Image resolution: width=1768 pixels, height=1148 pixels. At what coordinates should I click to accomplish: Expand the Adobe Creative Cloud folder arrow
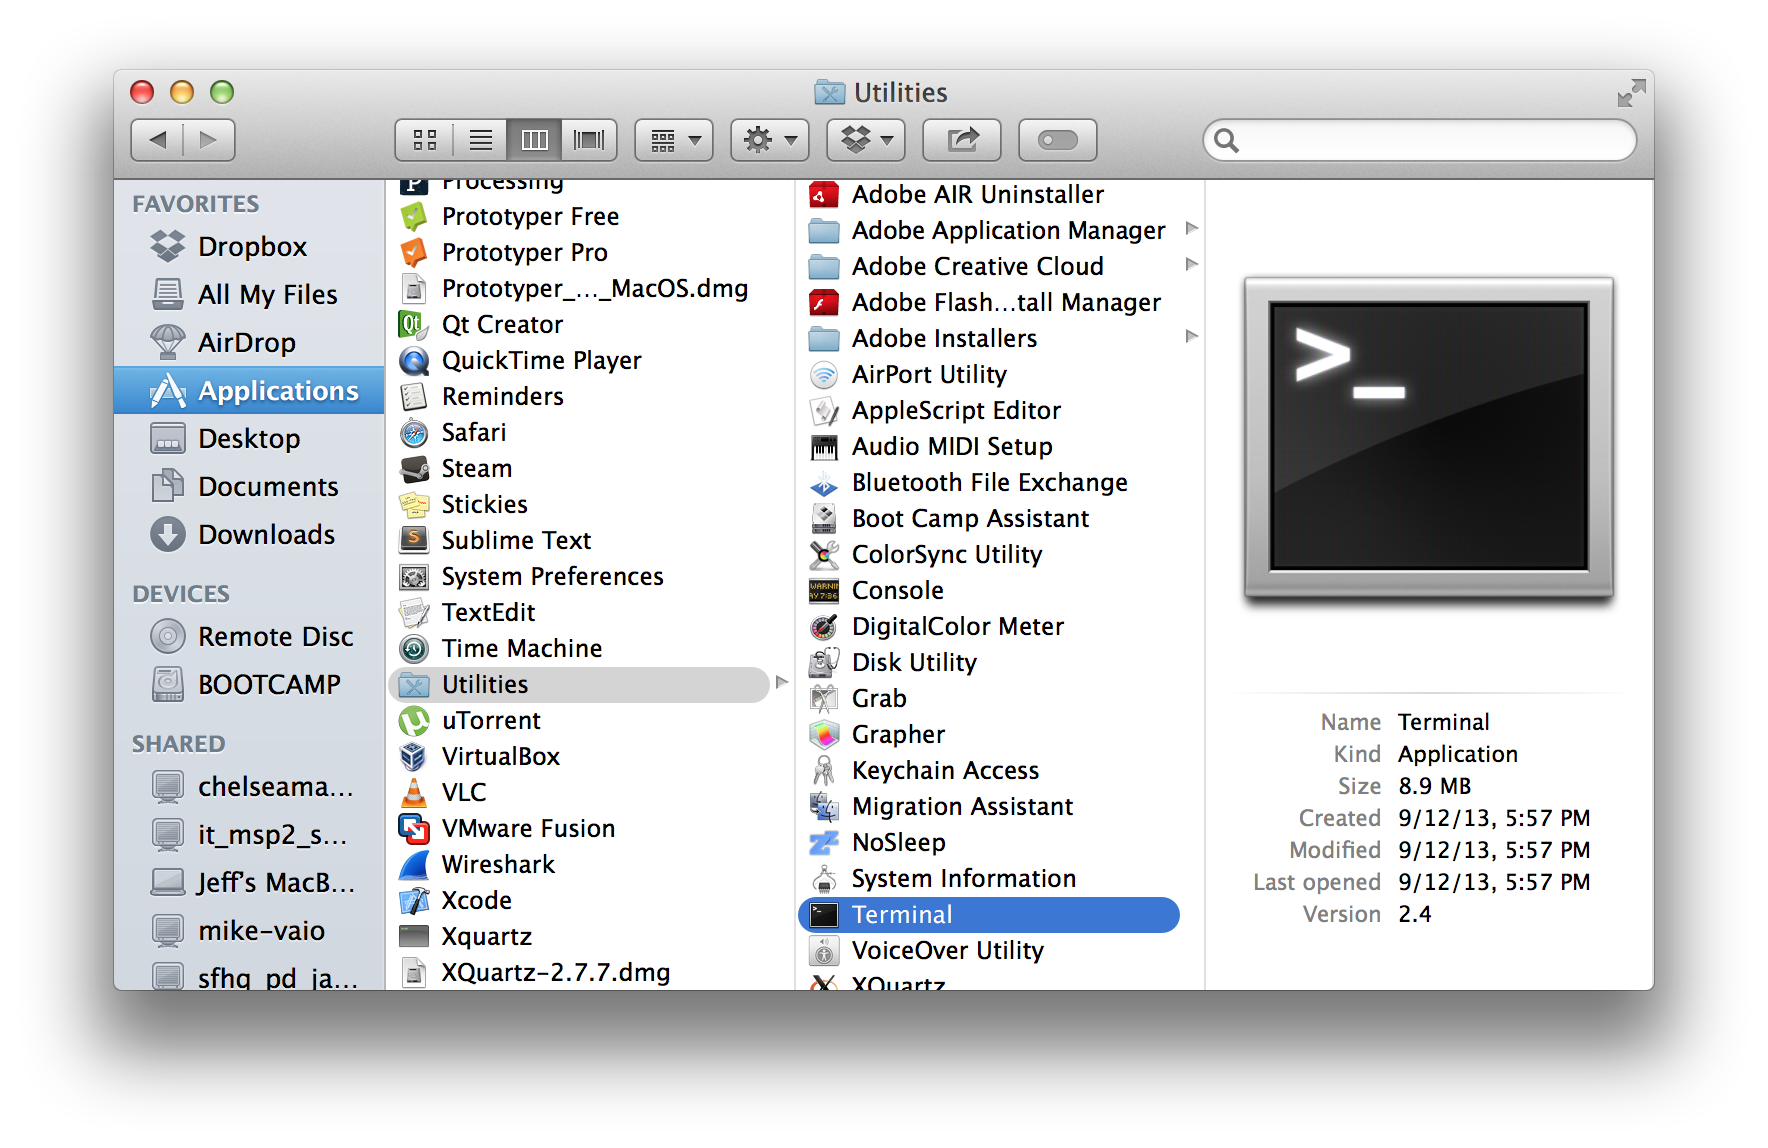pyautogui.click(x=1191, y=264)
